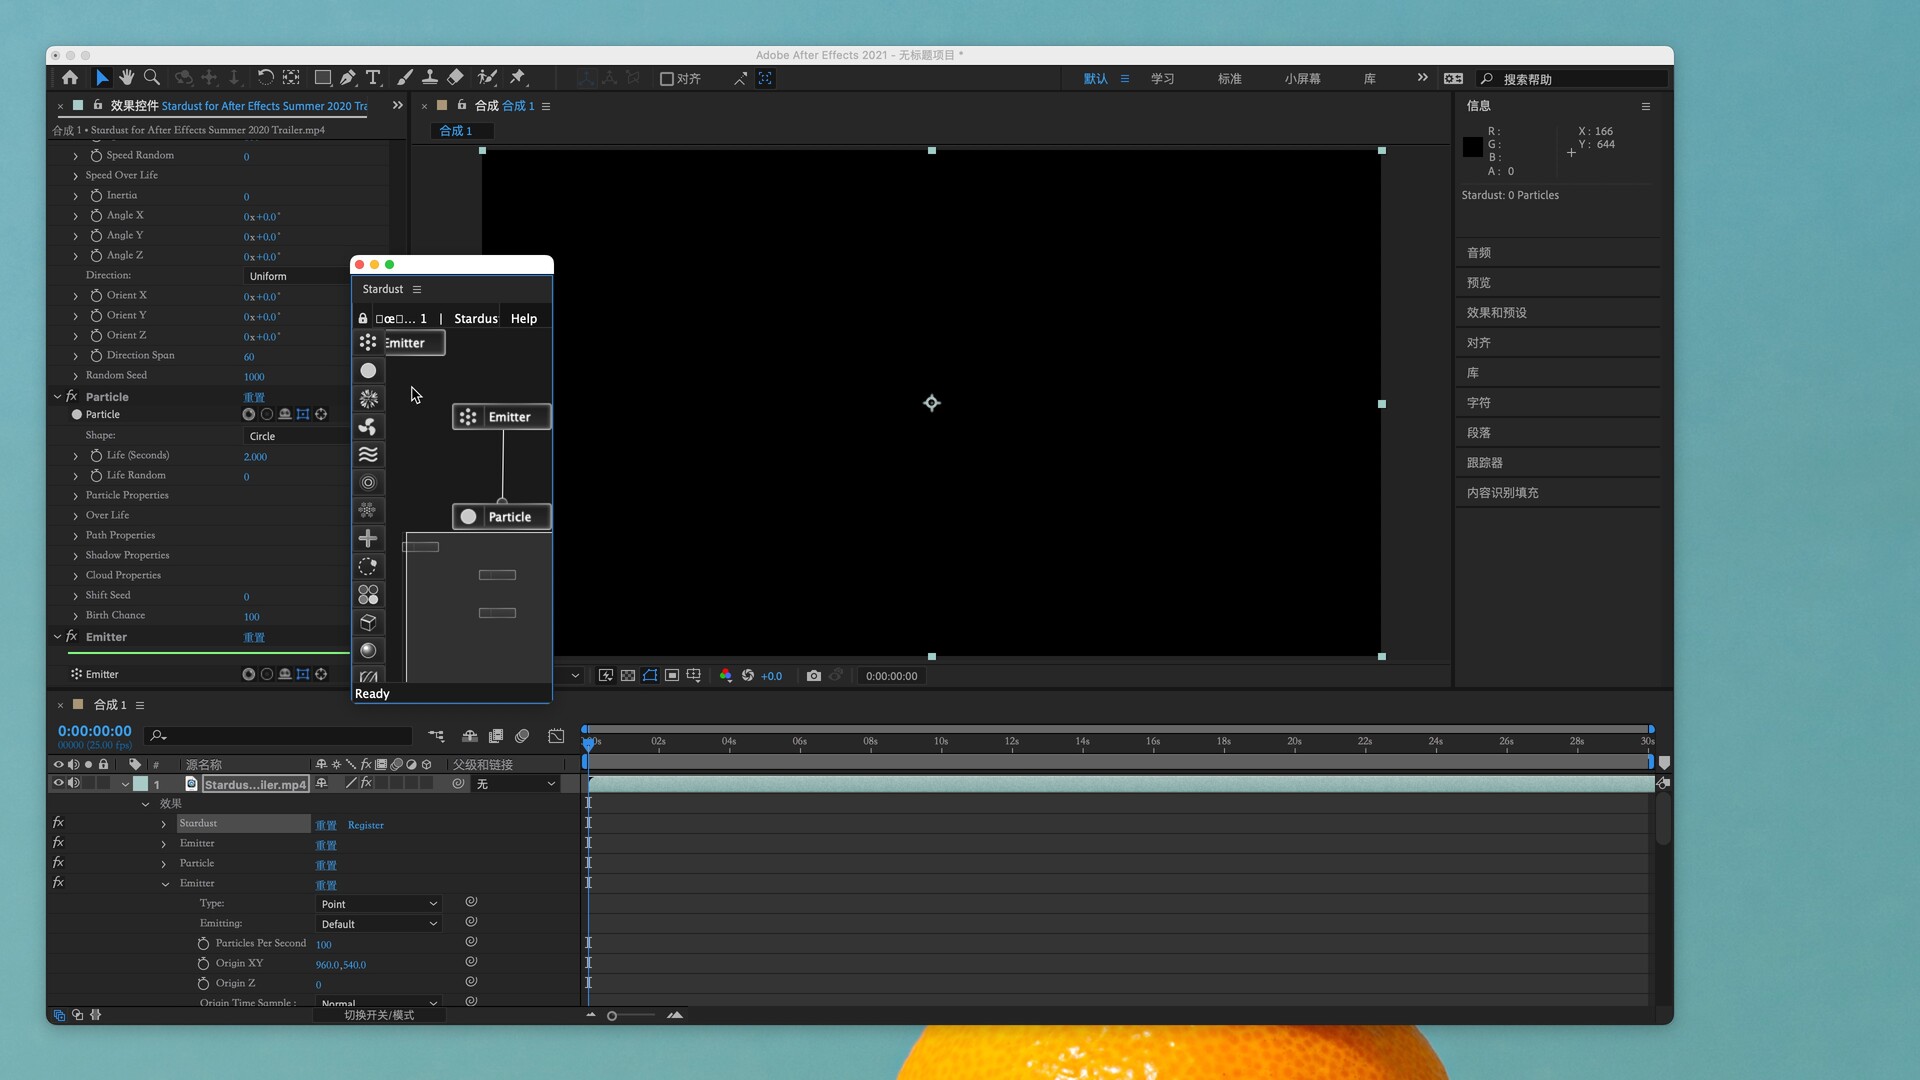Add Emitter node in Stardust toolbar
1920x1080 pixels.
point(368,342)
